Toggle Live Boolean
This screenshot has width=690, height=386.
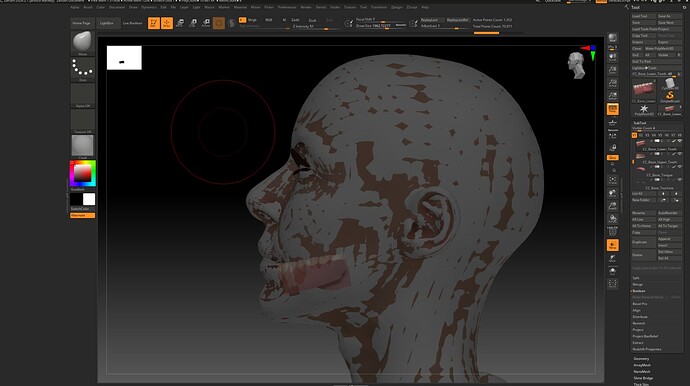point(132,23)
